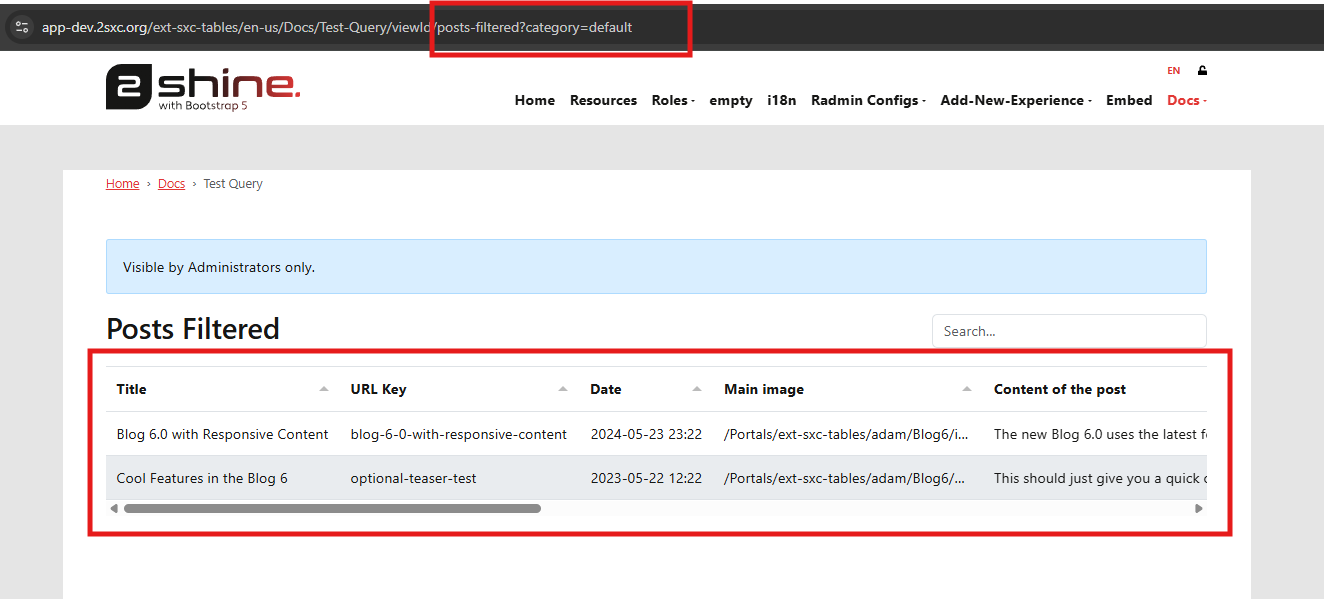Click date cell 2023-05-22 12:22
1324x599 pixels.
click(x=646, y=478)
